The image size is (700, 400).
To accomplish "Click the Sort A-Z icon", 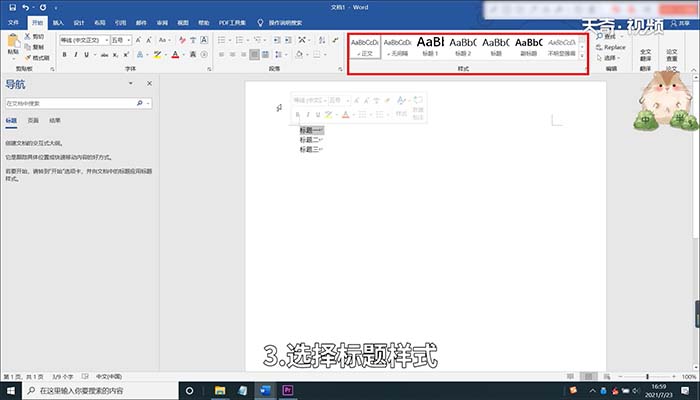I will point(322,40).
